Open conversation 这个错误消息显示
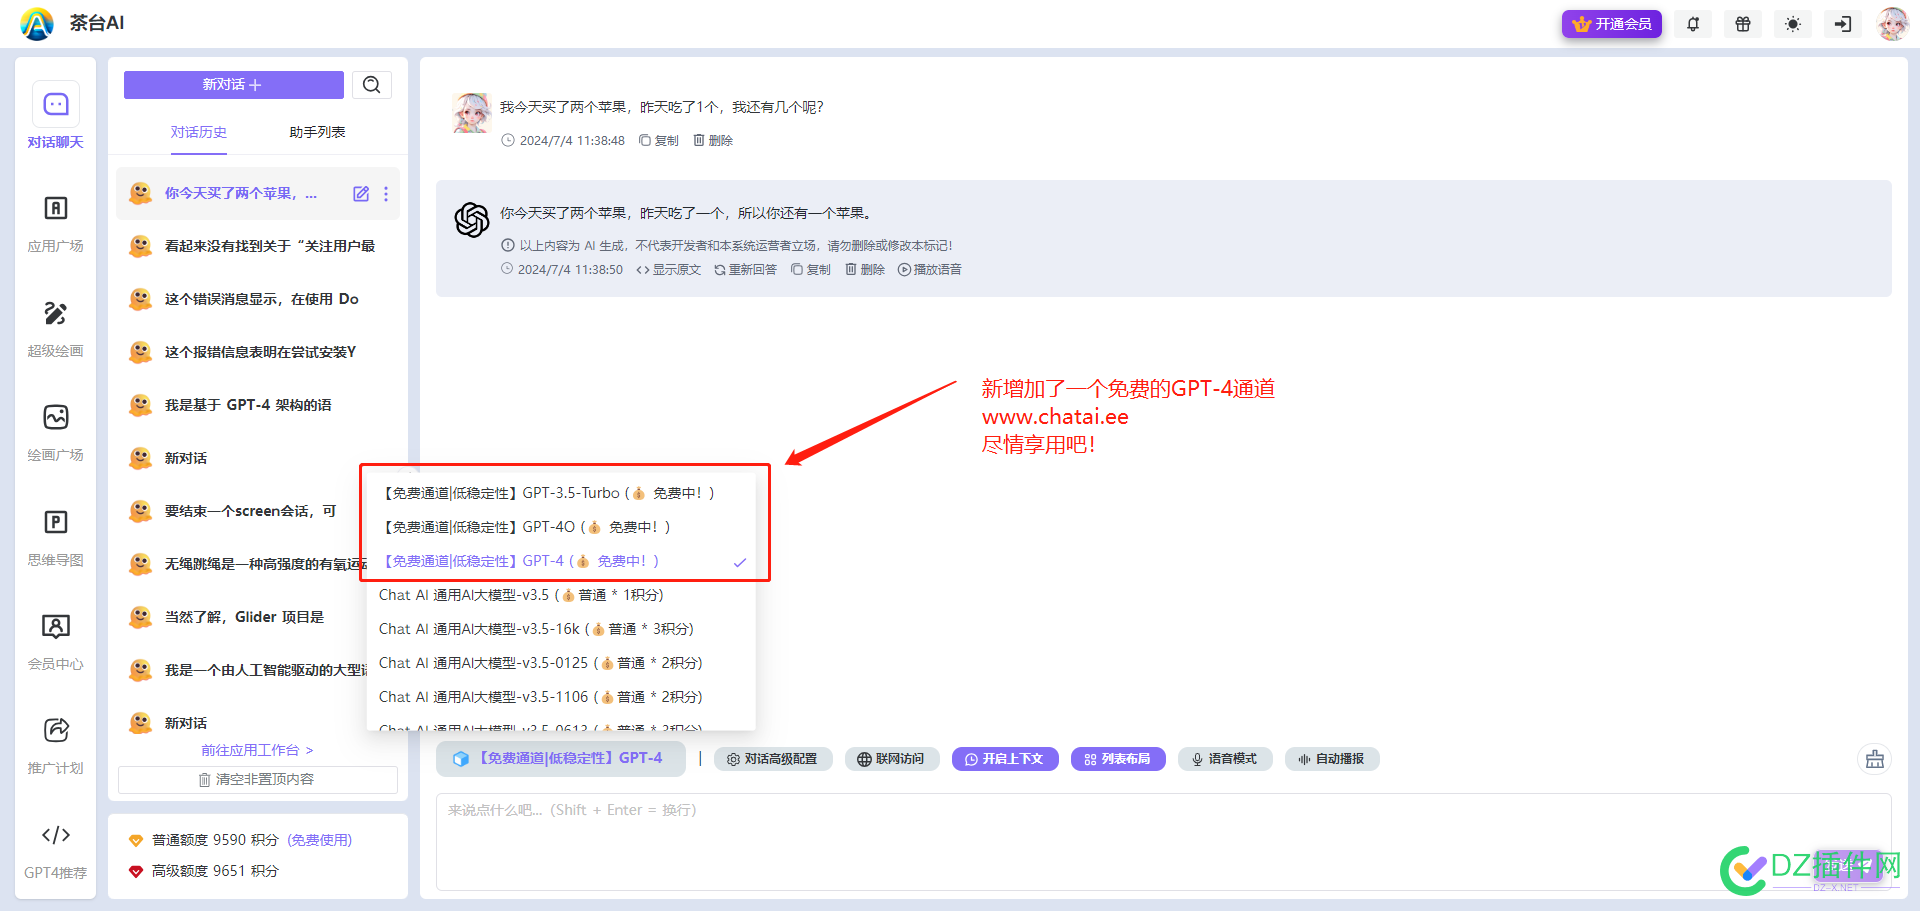Image resolution: width=1920 pixels, height=911 pixels. click(258, 299)
